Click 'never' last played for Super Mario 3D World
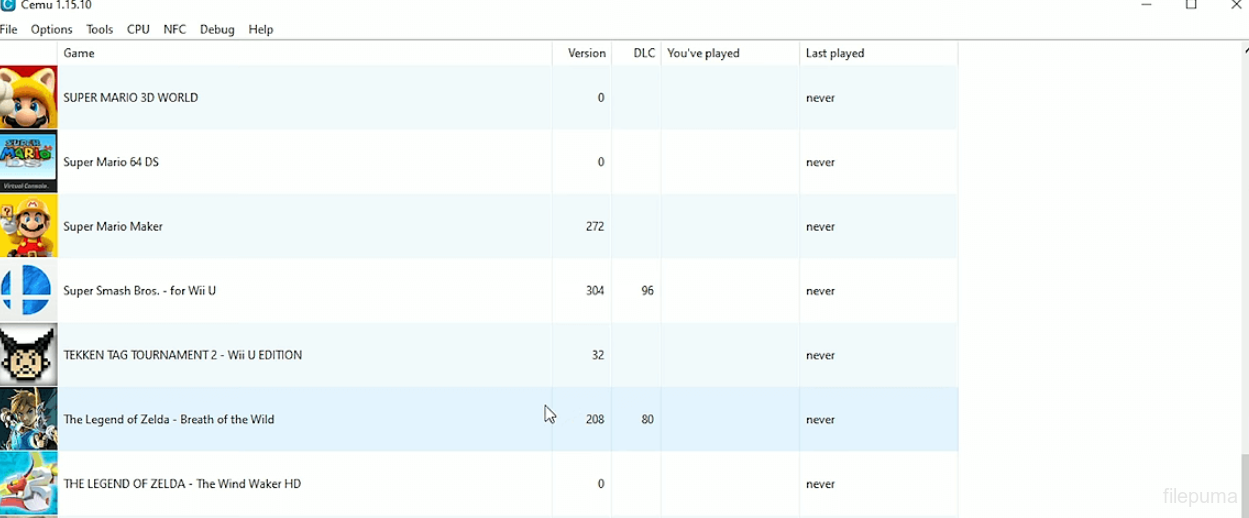This screenshot has width=1249, height=518. pyautogui.click(x=820, y=98)
